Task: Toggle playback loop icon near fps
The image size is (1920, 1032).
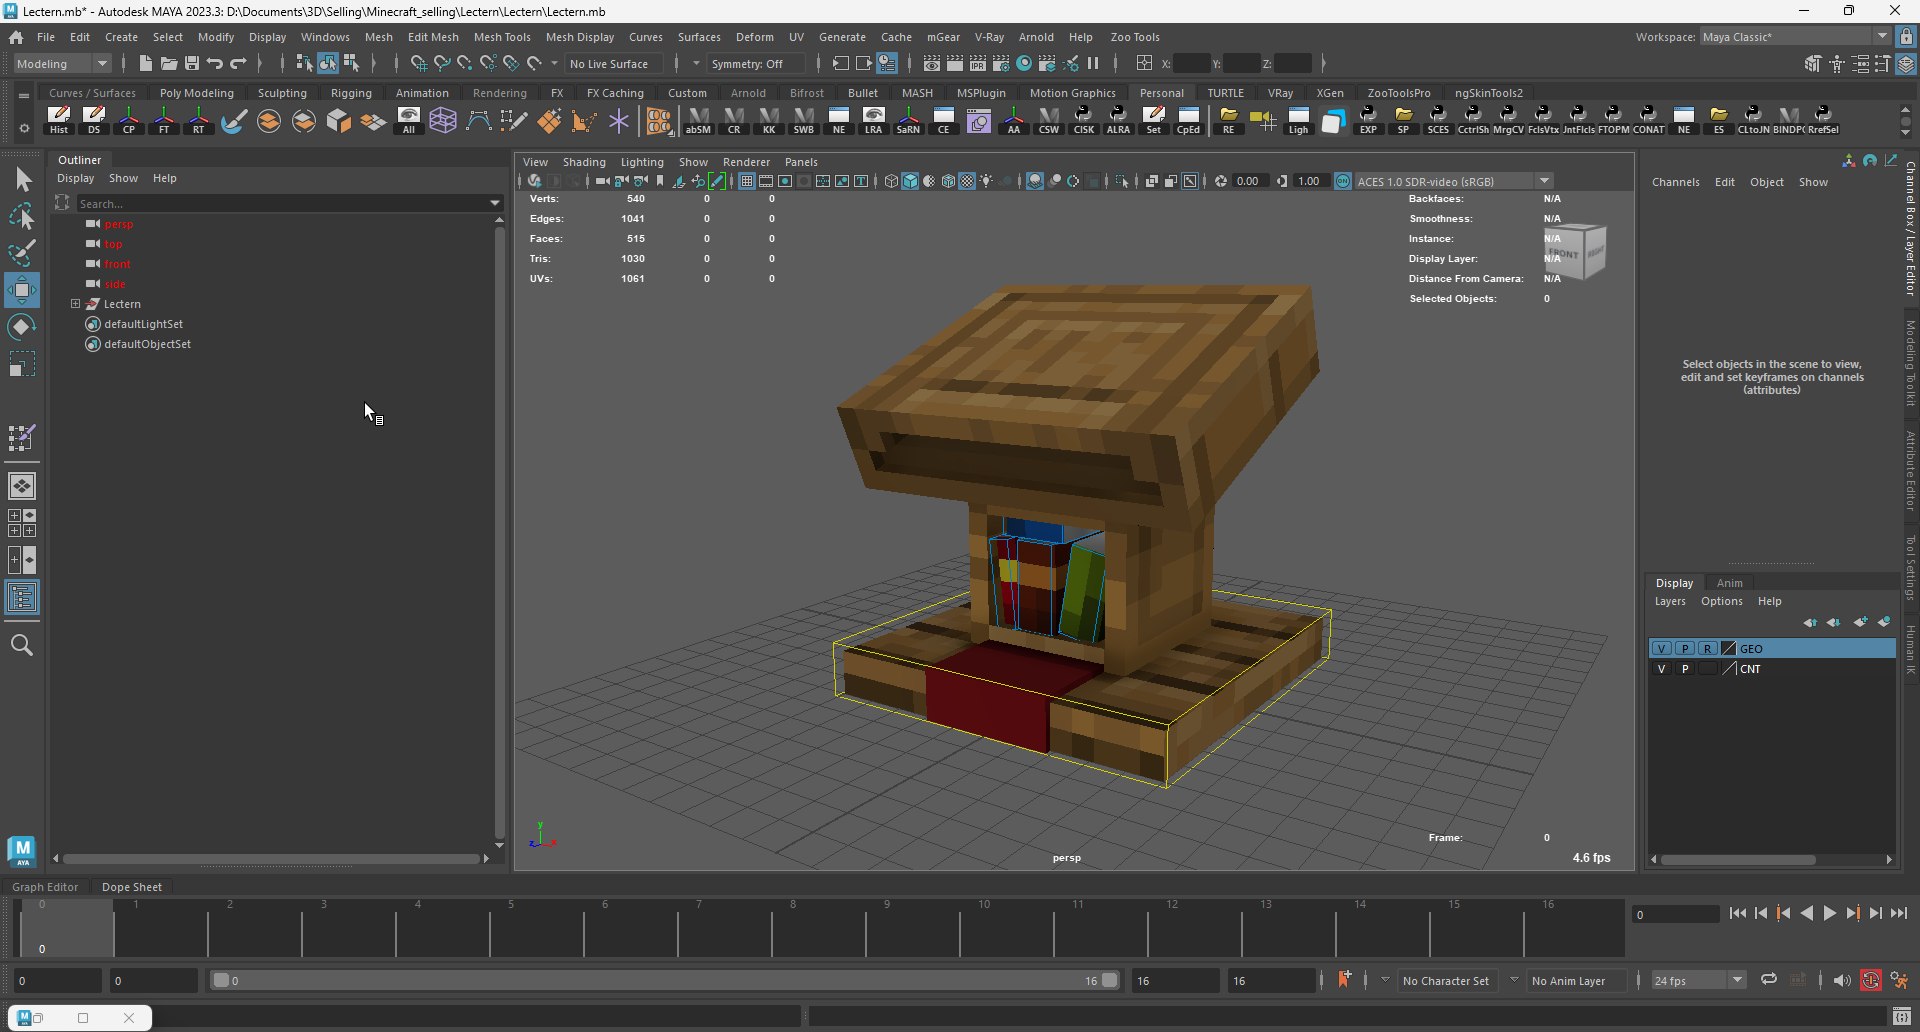Action: (1769, 980)
